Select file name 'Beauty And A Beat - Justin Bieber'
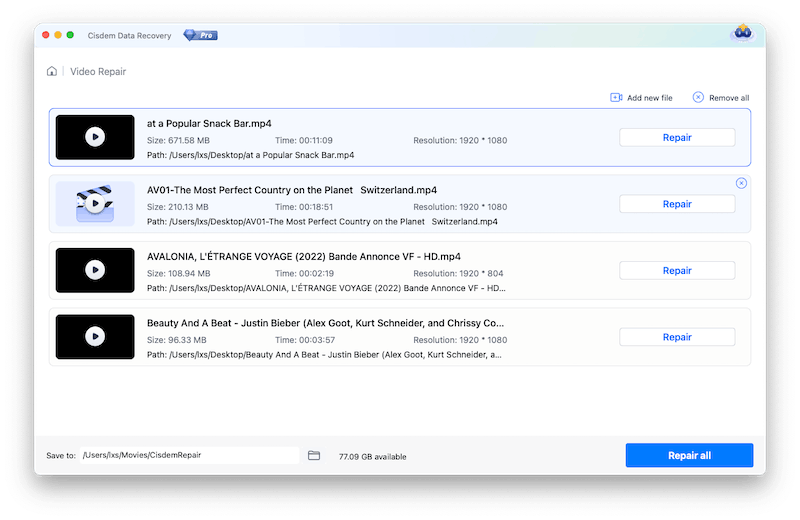This screenshot has height=520, width=800. click(x=223, y=323)
